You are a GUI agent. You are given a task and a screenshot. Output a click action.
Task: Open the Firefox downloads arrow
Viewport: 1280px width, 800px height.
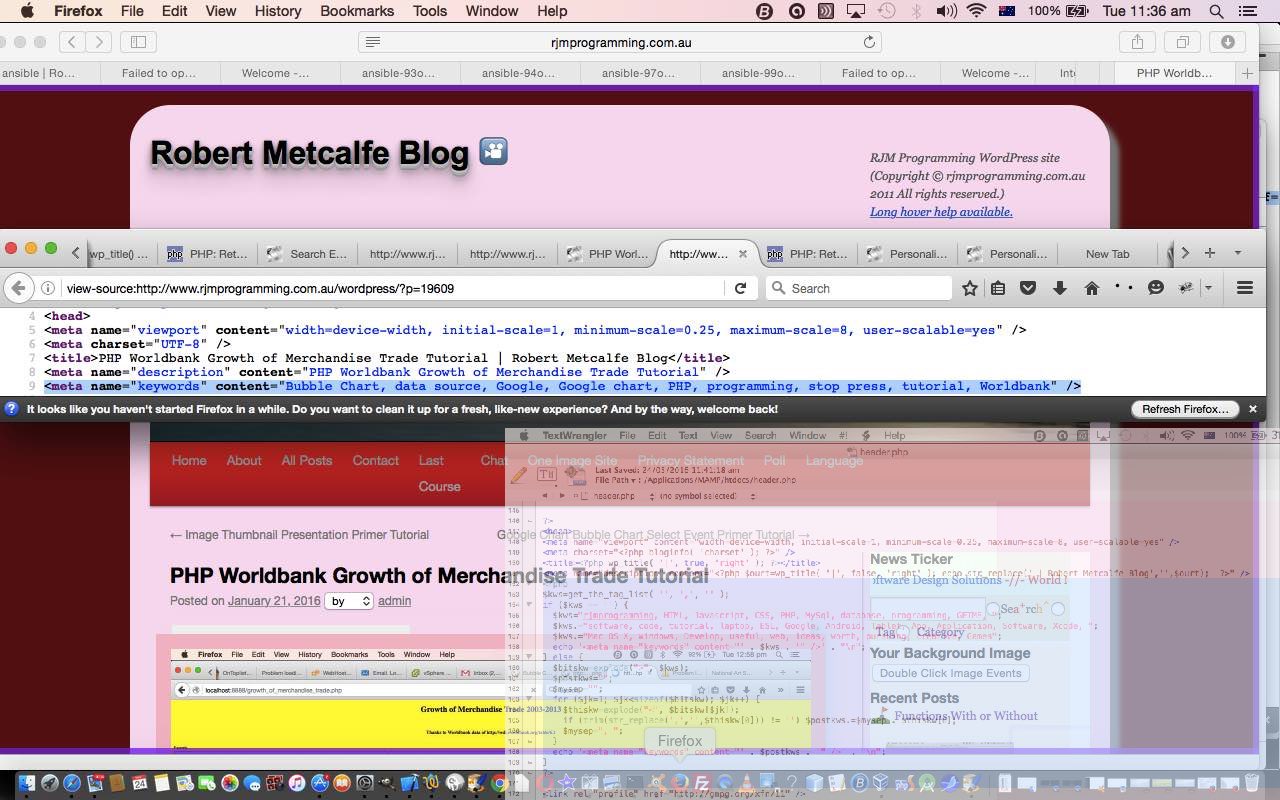coord(1060,288)
